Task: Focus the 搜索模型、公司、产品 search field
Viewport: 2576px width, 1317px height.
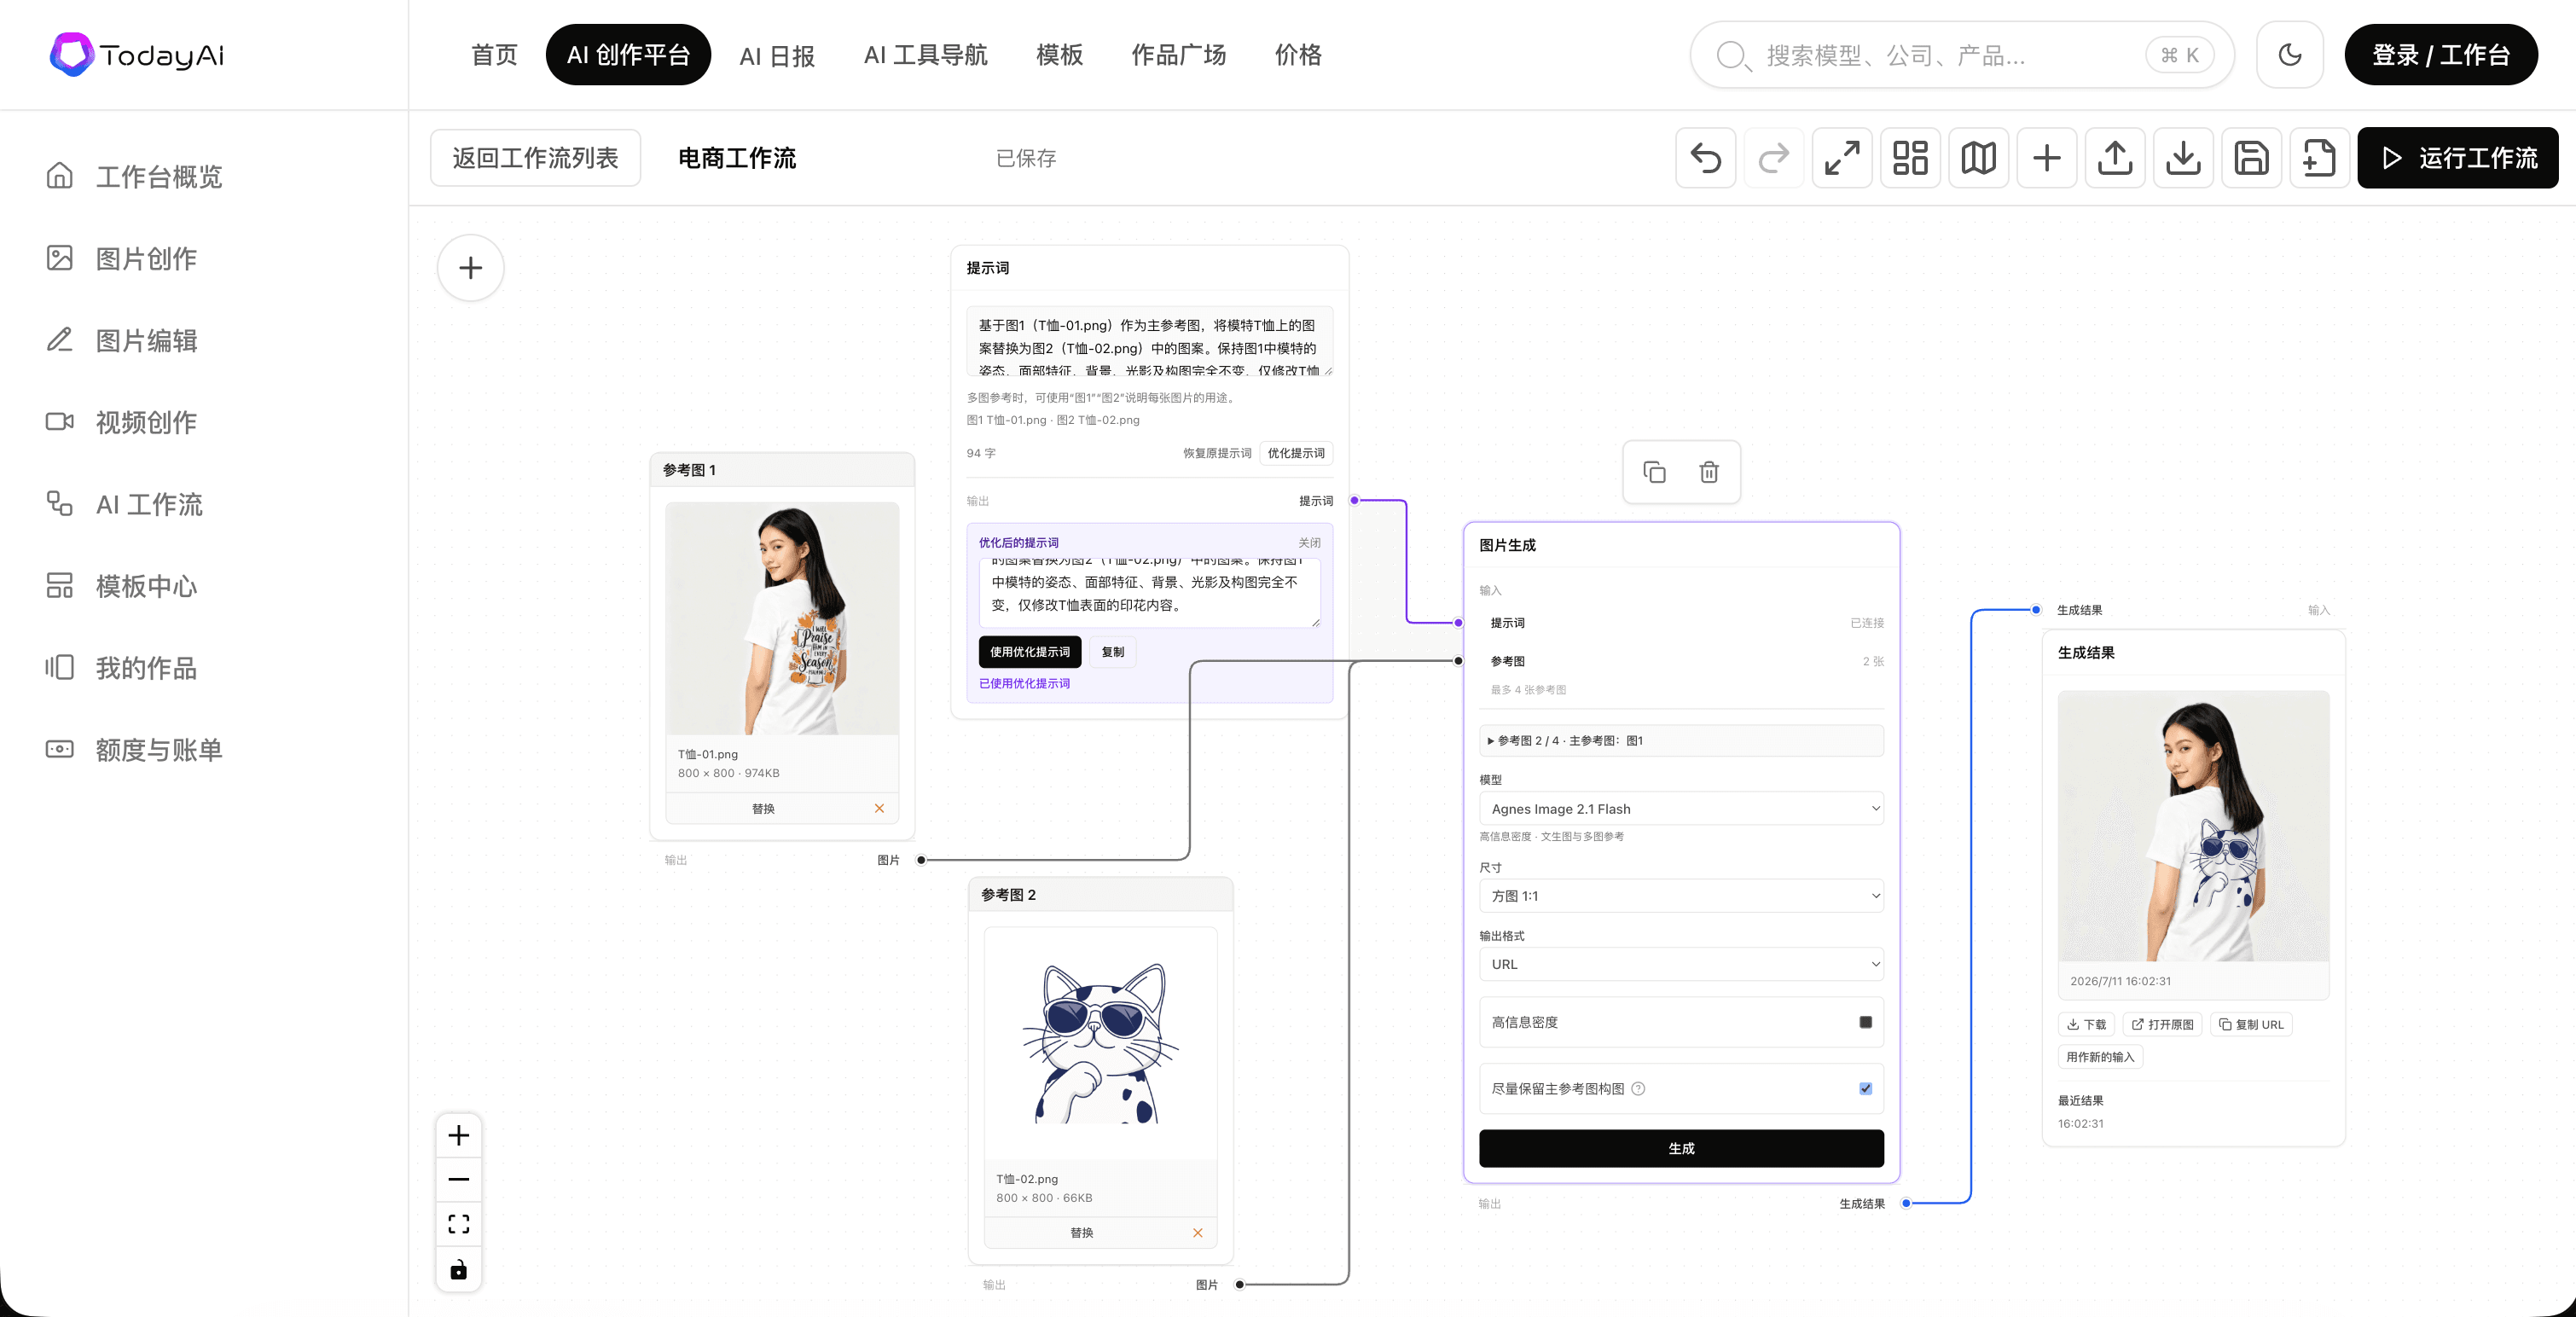Action: pos(1962,55)
